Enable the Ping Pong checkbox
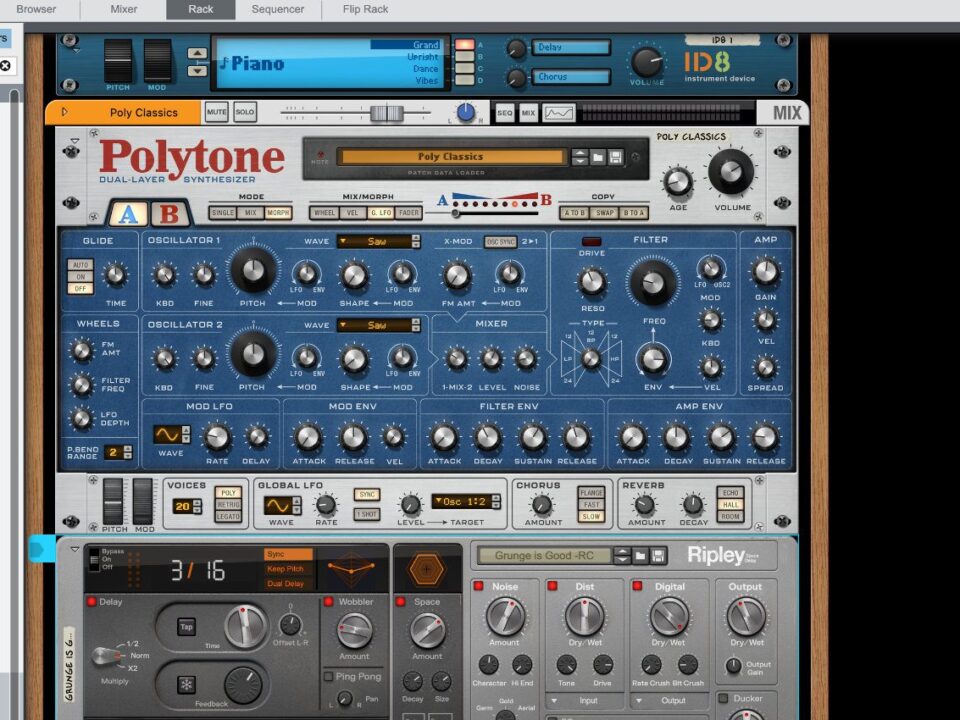The height and width of the screenshot is (720, 960). [x=328, y=677]
